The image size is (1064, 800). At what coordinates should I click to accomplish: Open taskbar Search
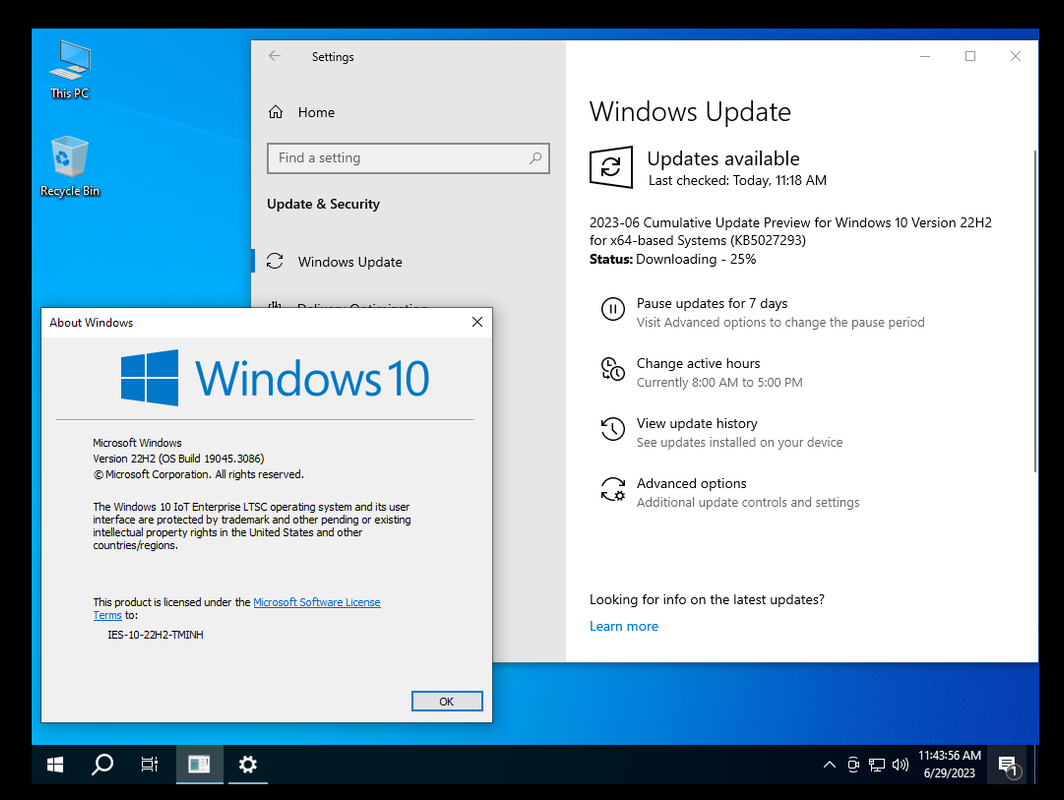102,765
